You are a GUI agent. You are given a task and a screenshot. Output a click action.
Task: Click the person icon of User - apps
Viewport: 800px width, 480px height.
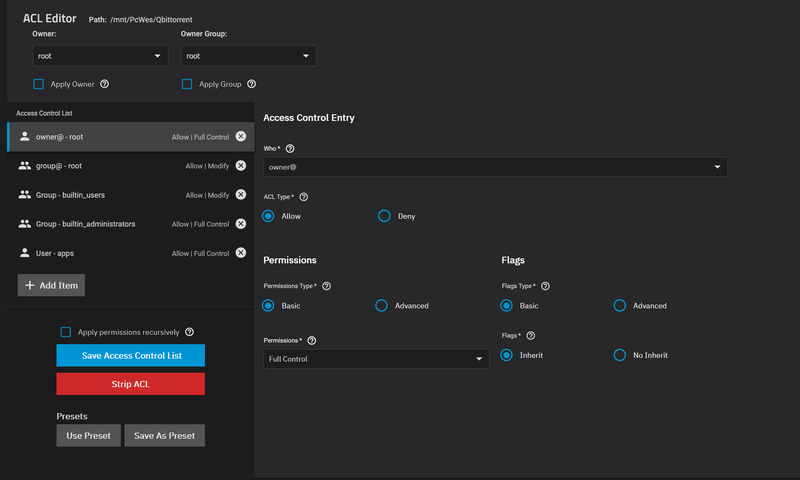click(x=24, y=252)
